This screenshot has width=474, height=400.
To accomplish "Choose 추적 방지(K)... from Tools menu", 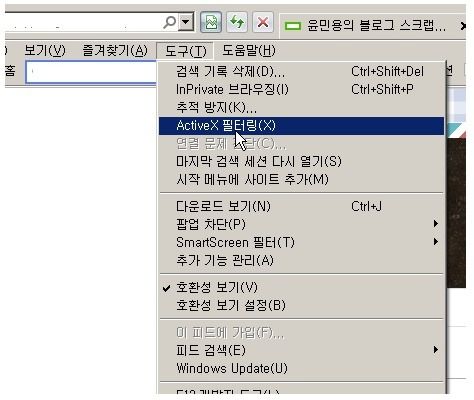I will (x=301, y=107).
